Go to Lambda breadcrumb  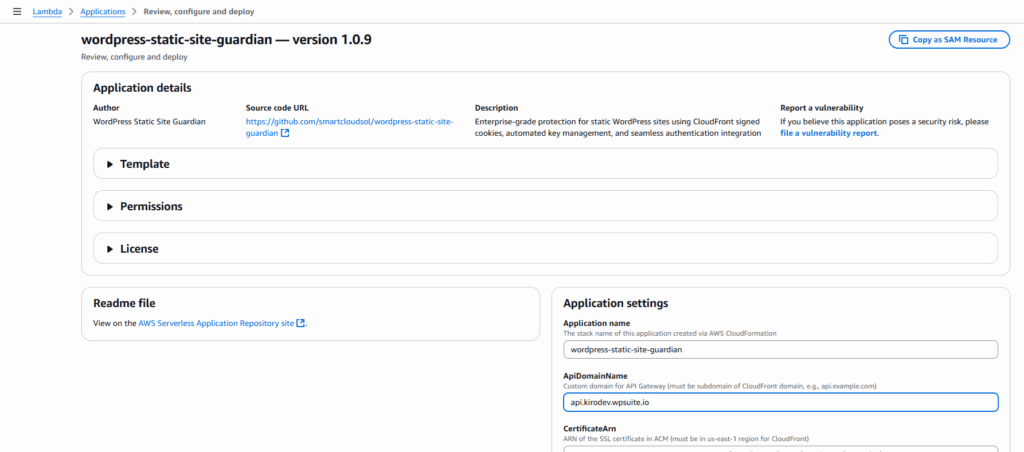coord(48,12)
